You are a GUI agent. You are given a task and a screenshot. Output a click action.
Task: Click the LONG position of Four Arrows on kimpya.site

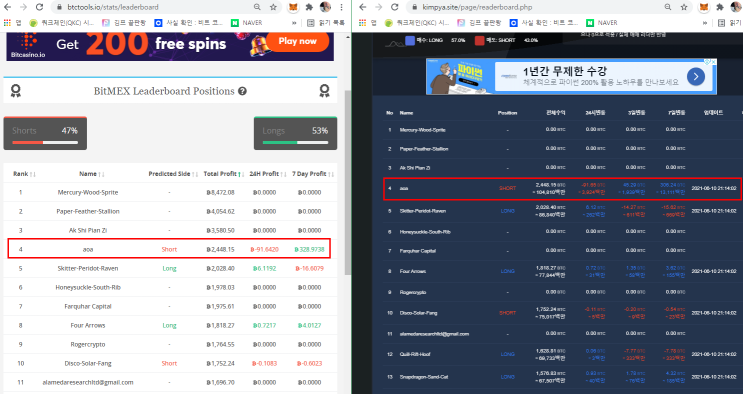tap(507, 271)
